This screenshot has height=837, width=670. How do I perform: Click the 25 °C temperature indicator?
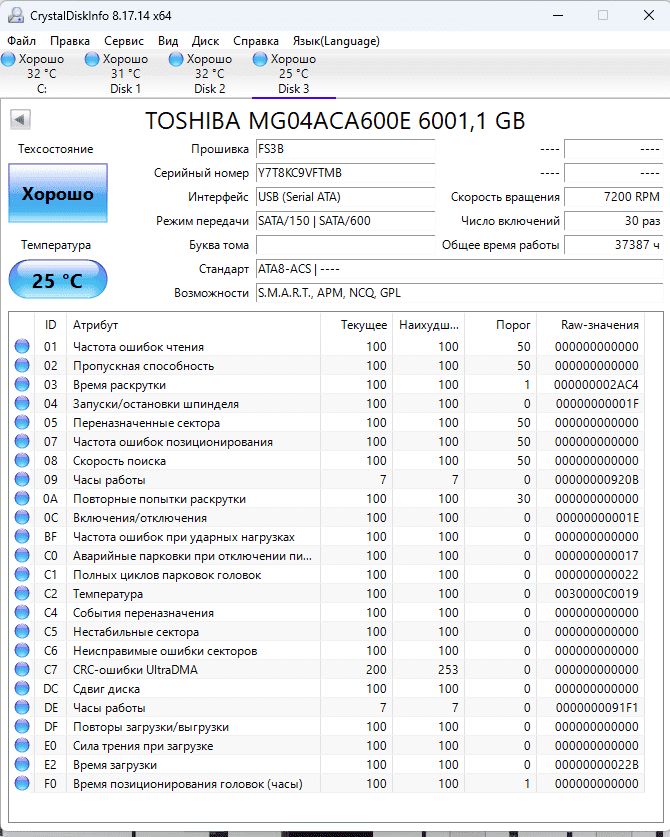click(x=57, y=280)
